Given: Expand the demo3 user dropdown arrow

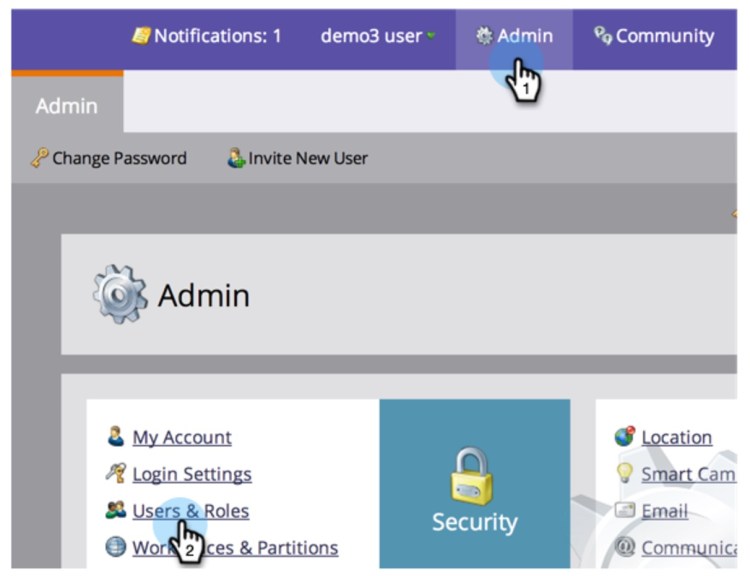Looking at the screenshot, I should point(431,37).
